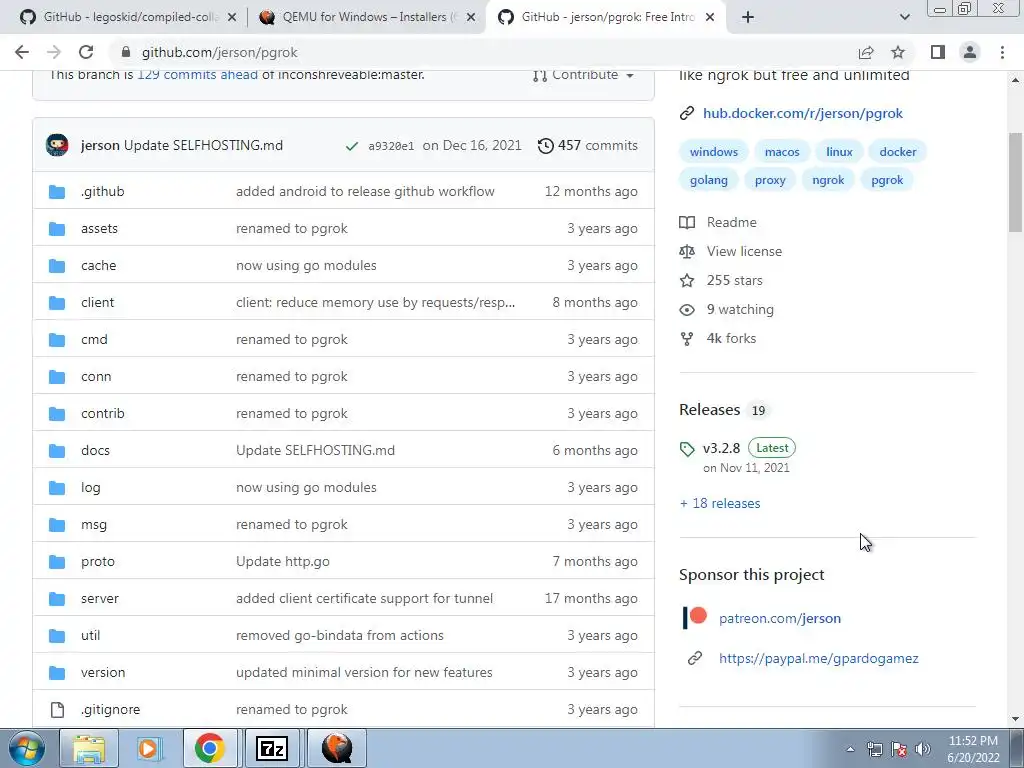Close the legoskid GitHub tab
Image resolution: width=1024 pixels, height=768 pixels.
point(231,18)
